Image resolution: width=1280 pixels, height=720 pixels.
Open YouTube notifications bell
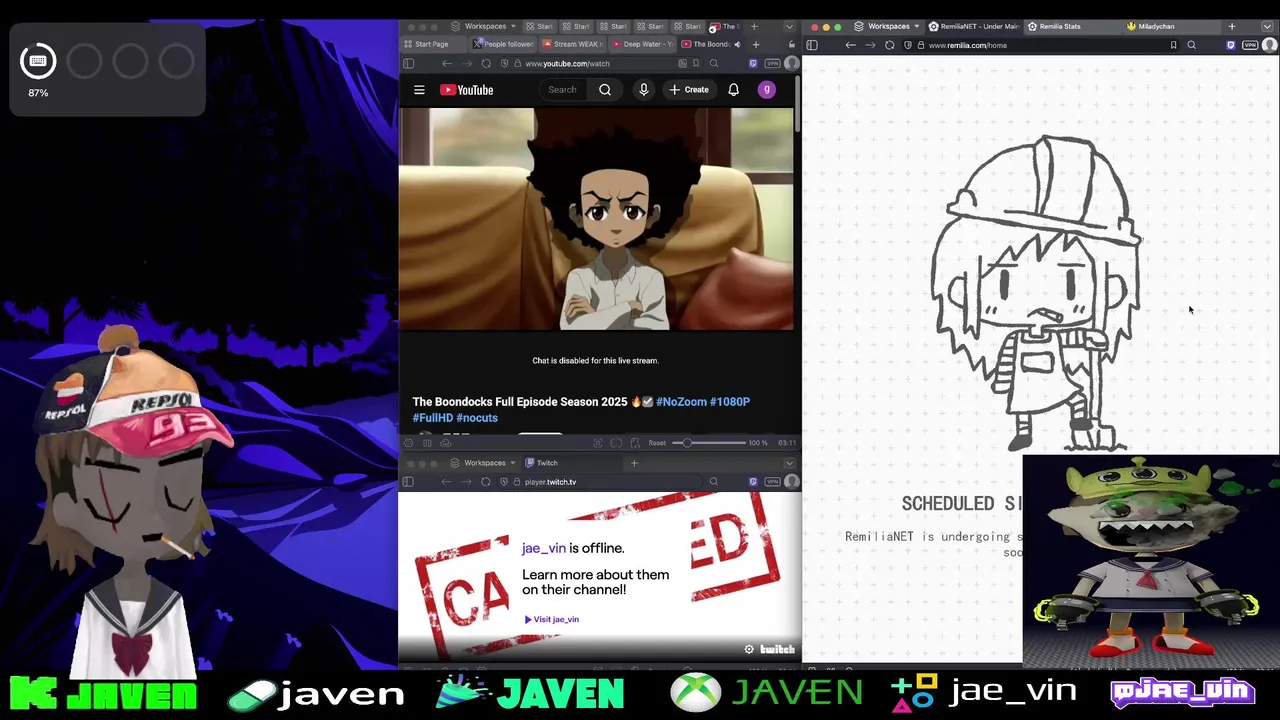[734, 90]
